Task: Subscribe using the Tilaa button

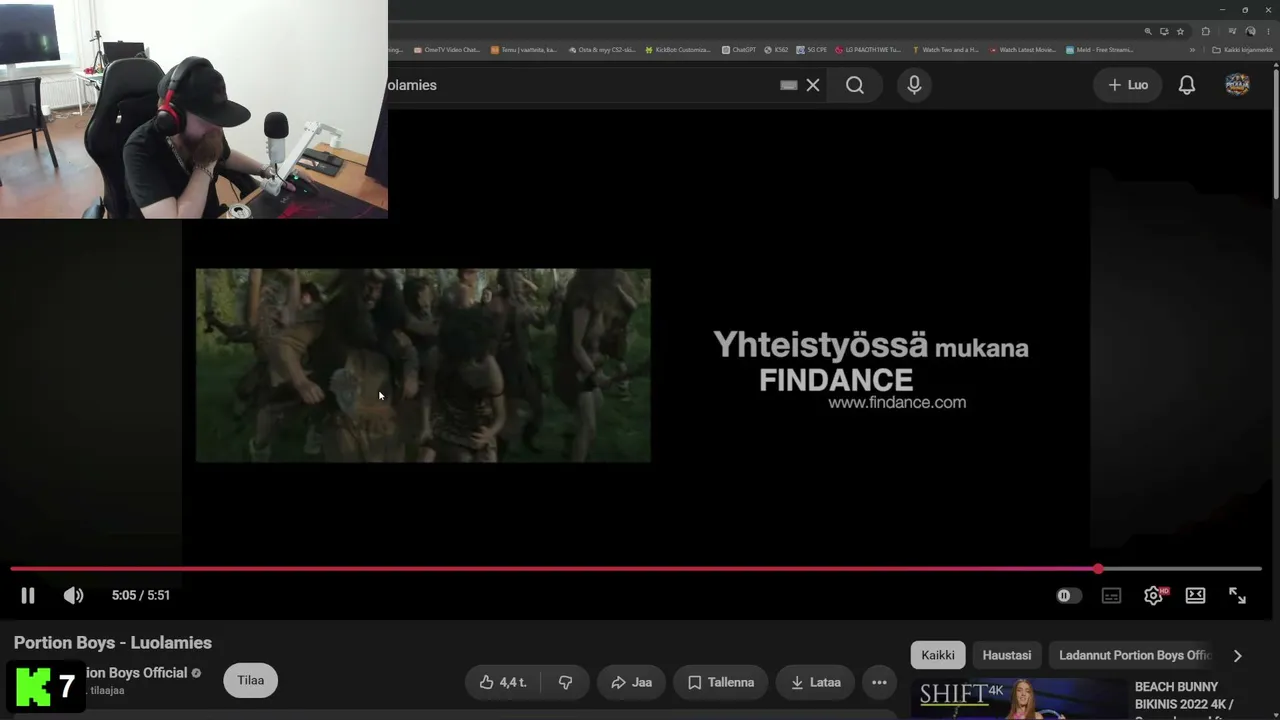Action: tap(250, 681)
